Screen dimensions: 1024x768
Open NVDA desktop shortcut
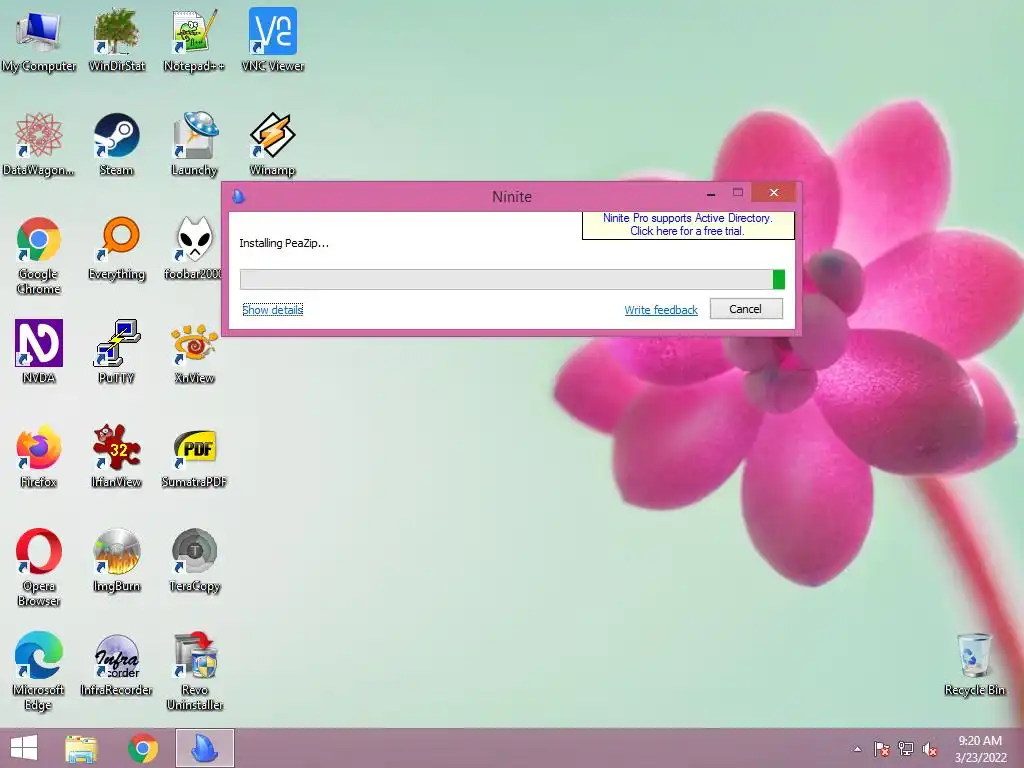(x=39, y=352)
